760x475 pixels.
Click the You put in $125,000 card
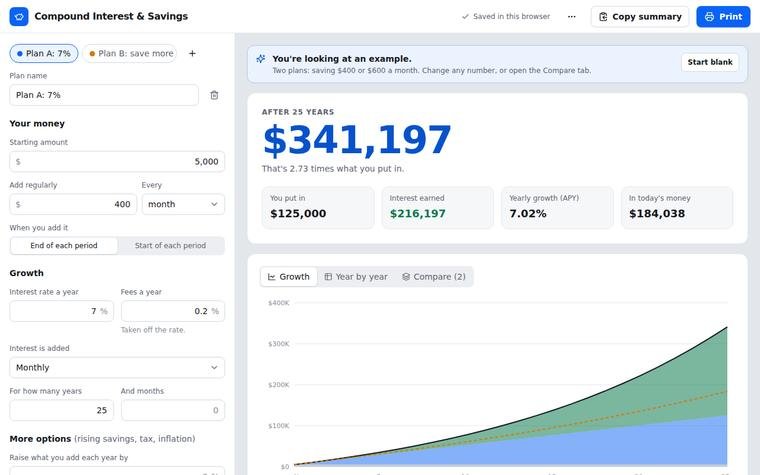click(x=318, y=207)
